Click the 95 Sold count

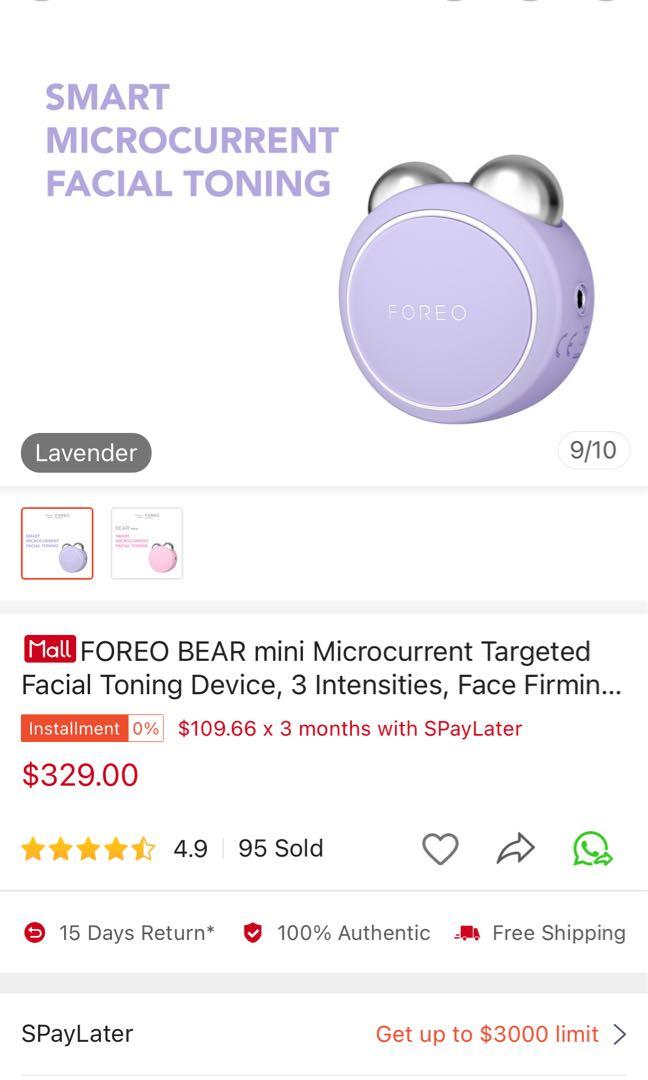pyautogui.click(x=280, y=848)
